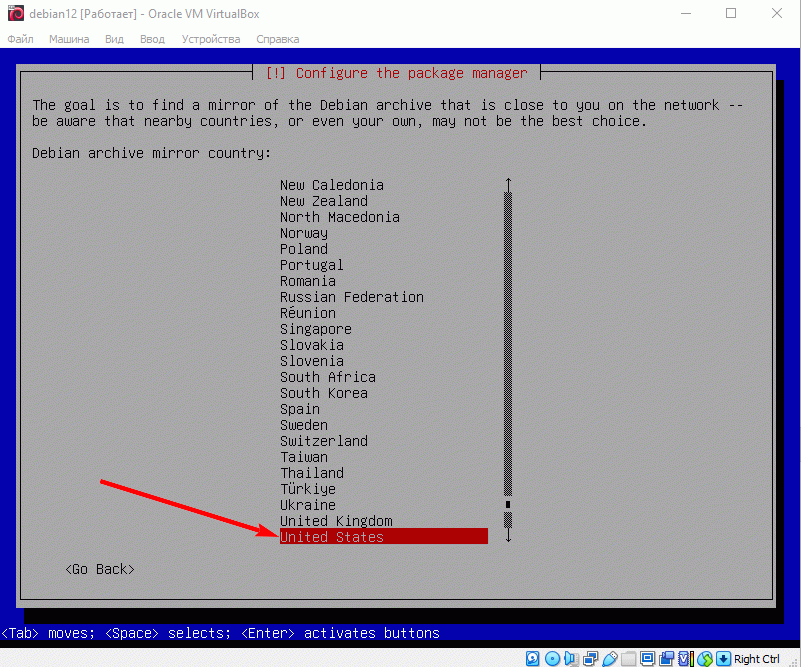The image size is (801, 667).
Task: Click the highlighted United States entry
Action: point(384,537)
